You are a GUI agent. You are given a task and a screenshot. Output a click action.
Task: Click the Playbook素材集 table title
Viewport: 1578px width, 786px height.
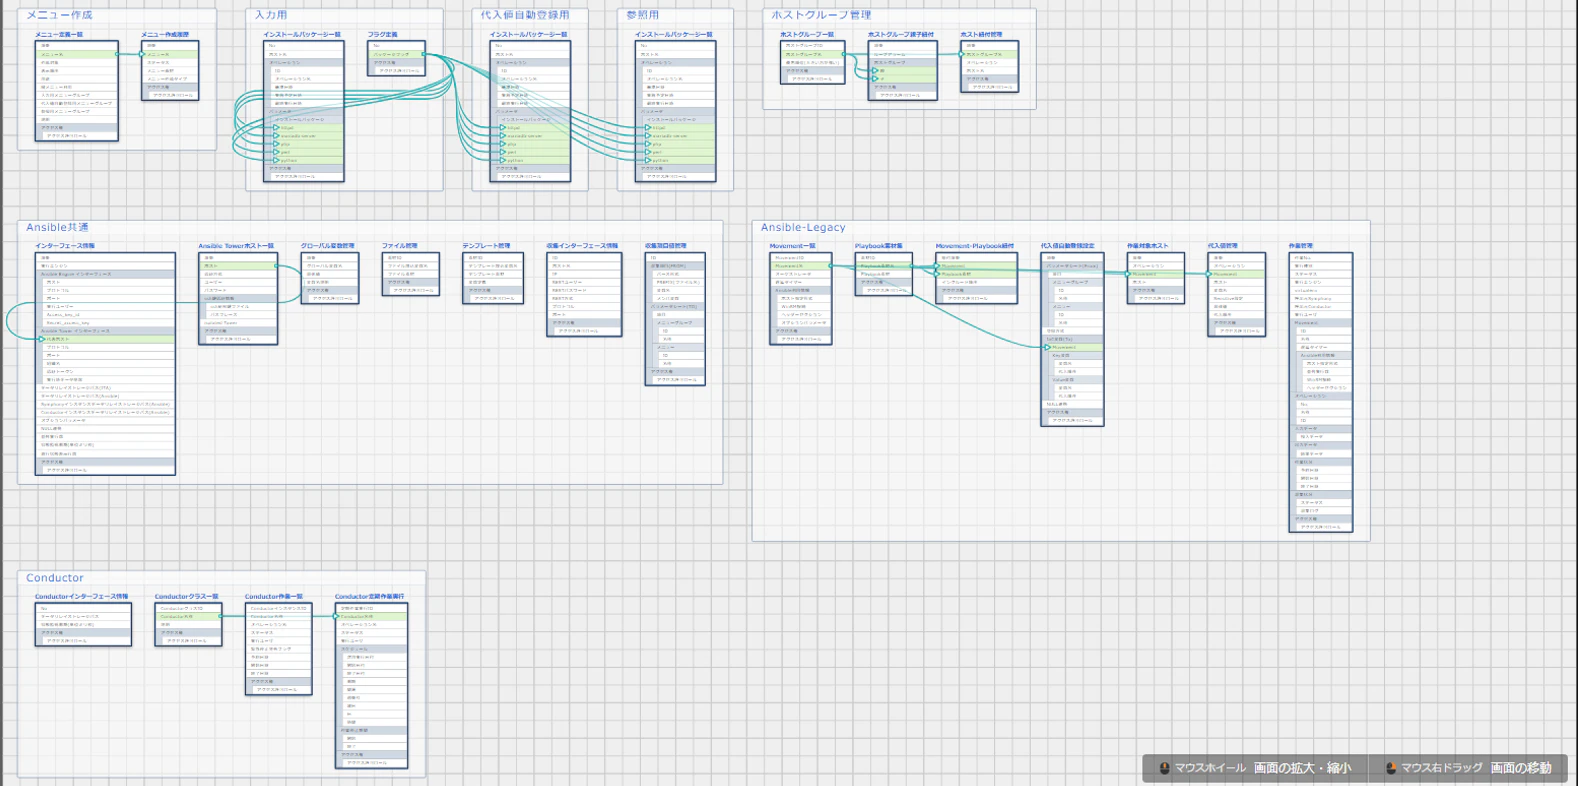pos(879,246)
